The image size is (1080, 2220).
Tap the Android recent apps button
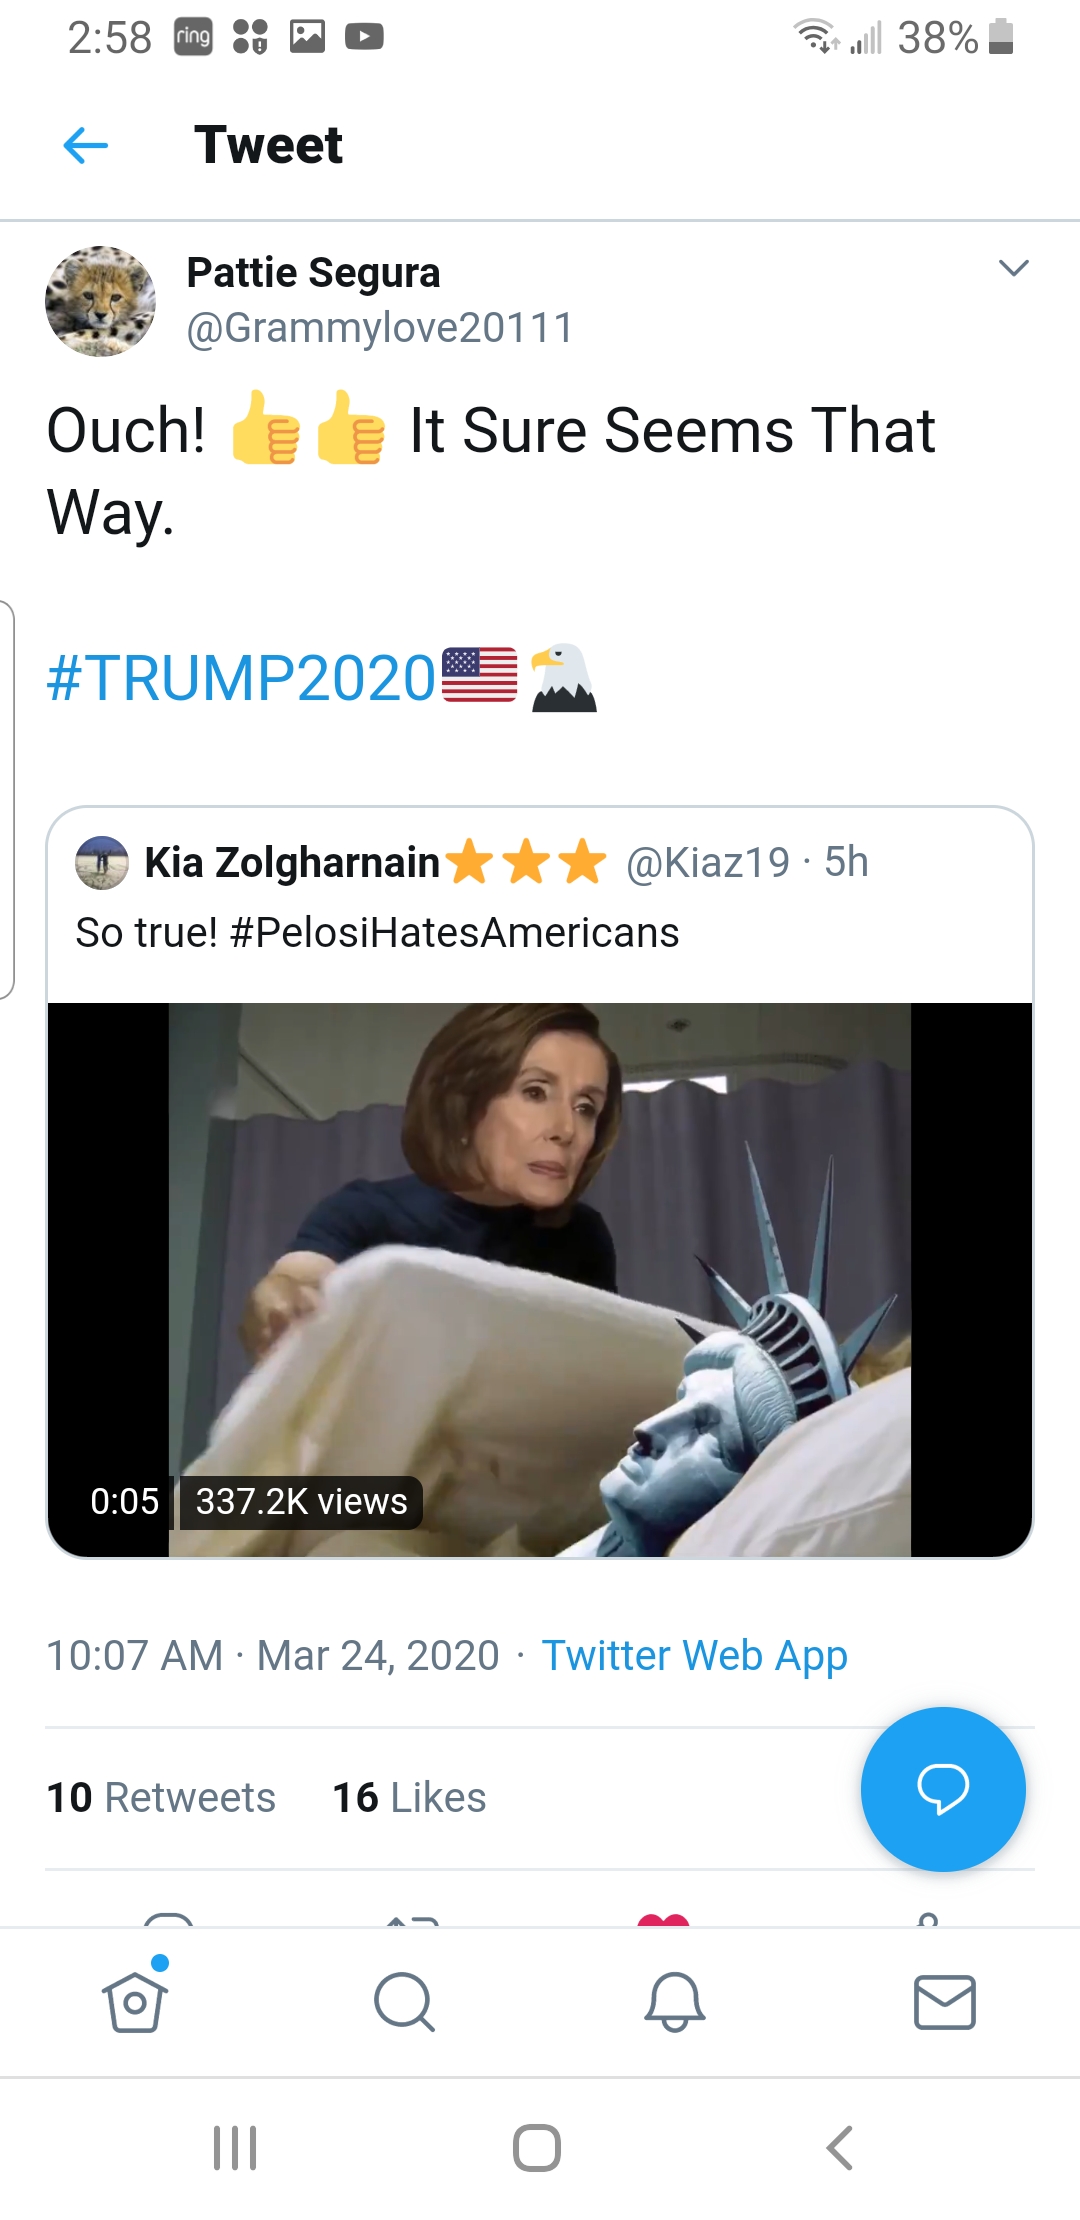pyautogui.click(x=236, y=2148)
